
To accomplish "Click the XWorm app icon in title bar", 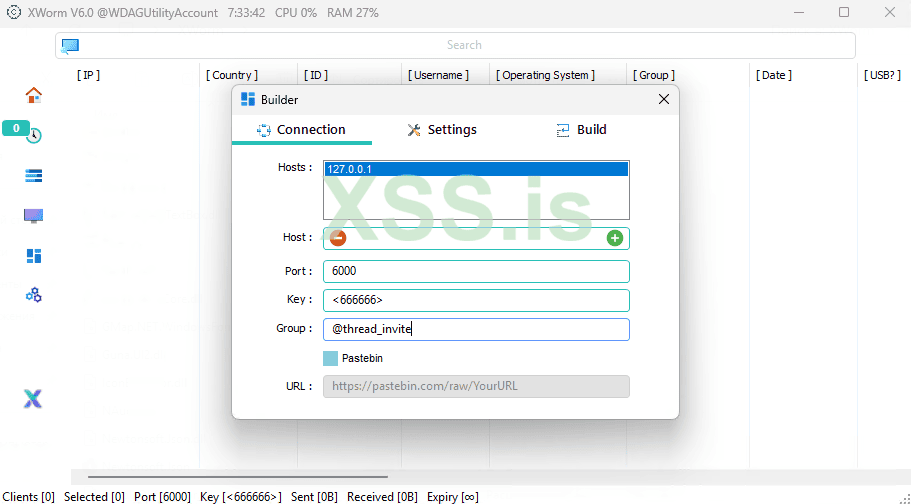I will coord(14,12).
